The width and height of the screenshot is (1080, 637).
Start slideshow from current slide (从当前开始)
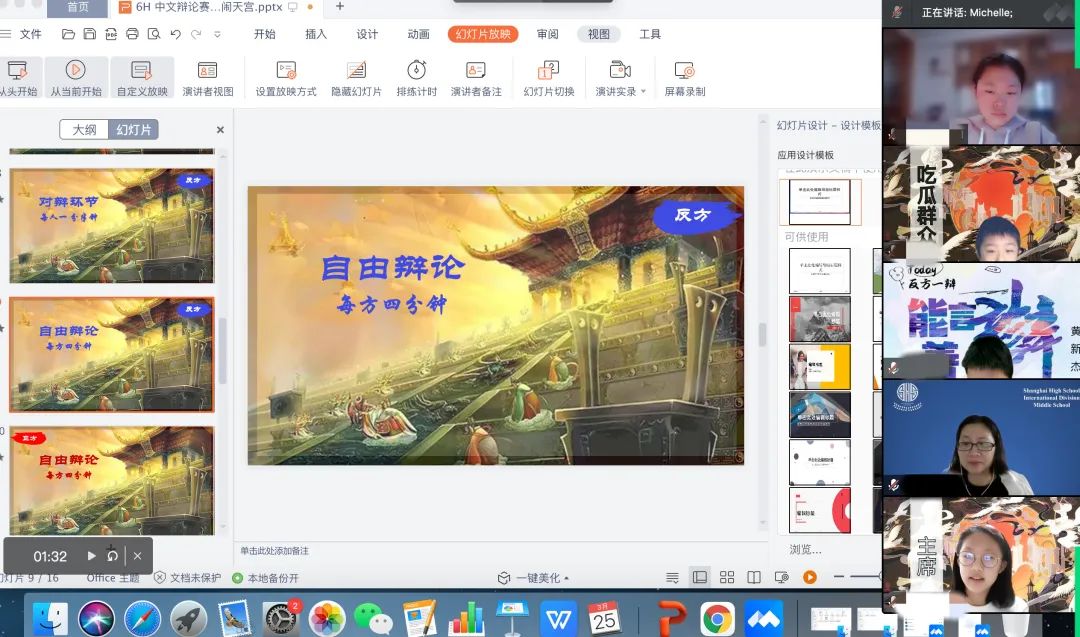tap(76, 77)
